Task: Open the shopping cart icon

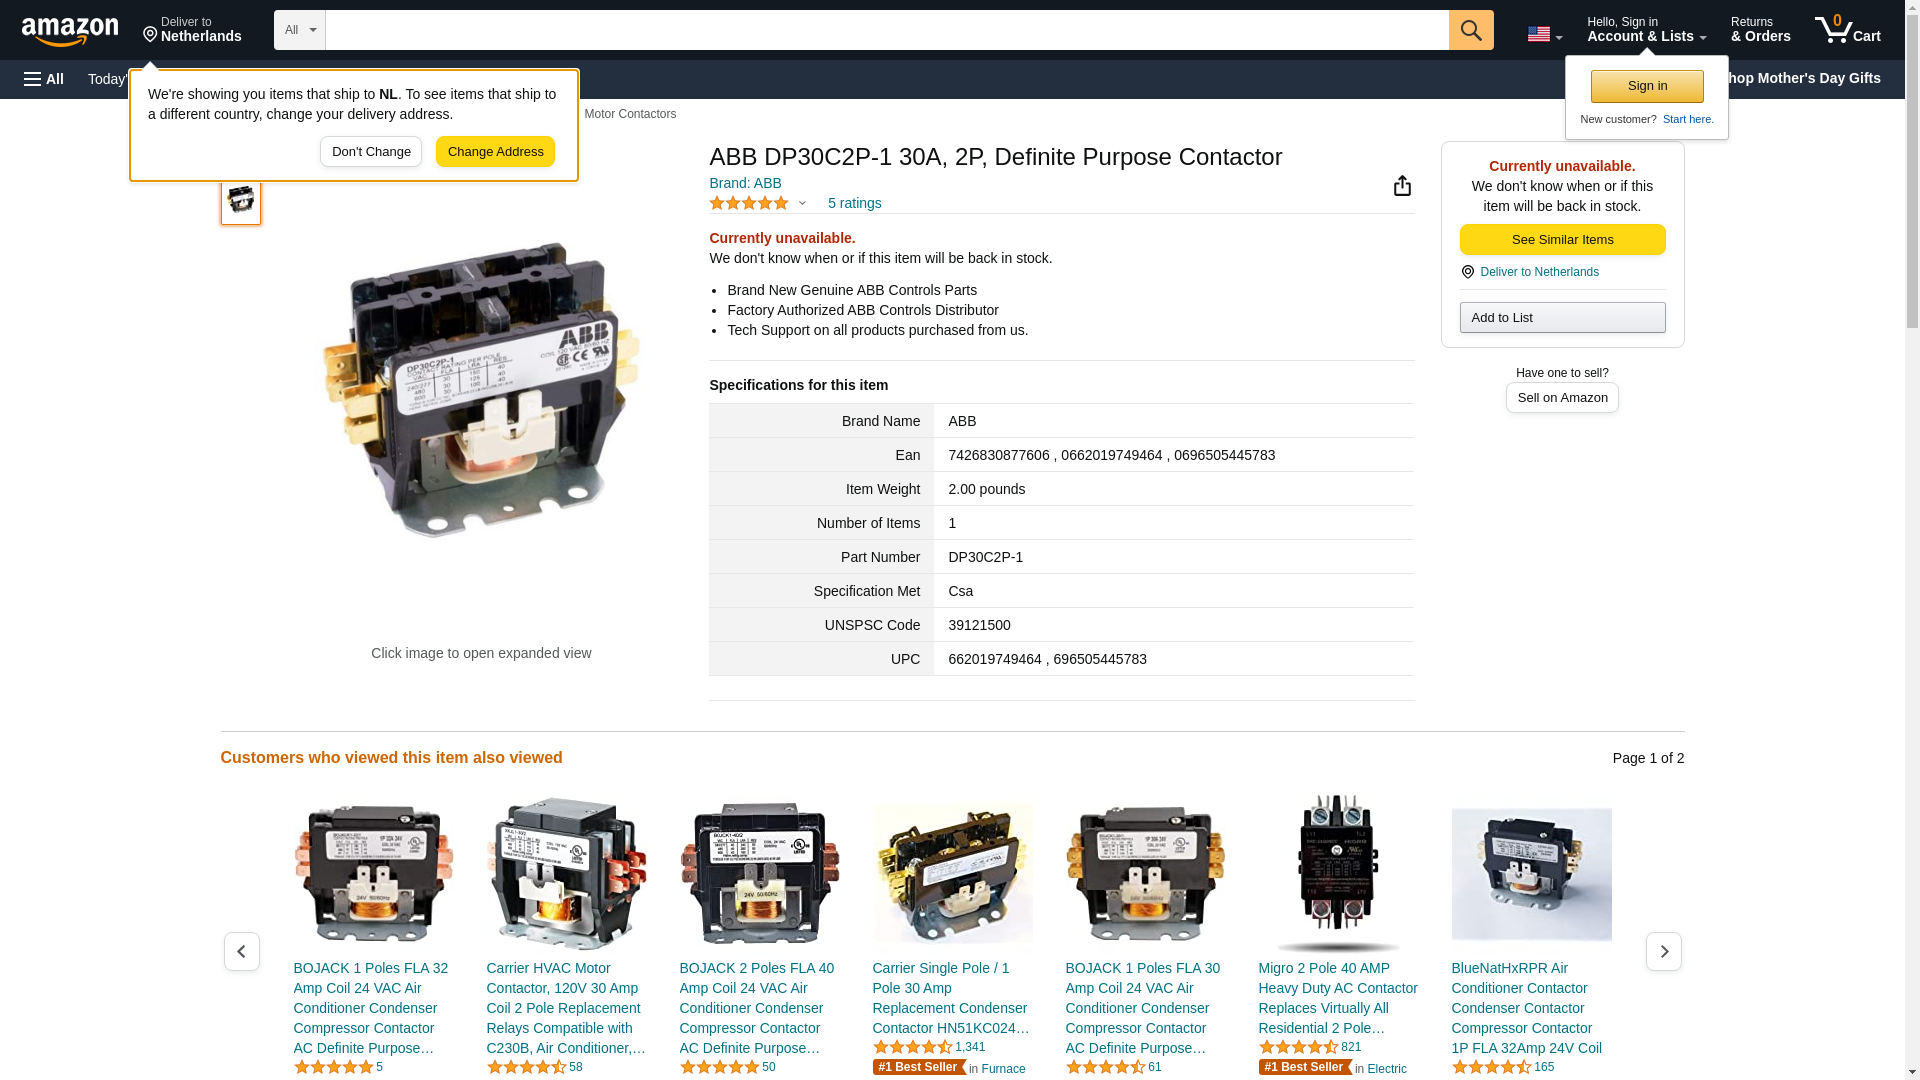Action: tap(1848, 30)
